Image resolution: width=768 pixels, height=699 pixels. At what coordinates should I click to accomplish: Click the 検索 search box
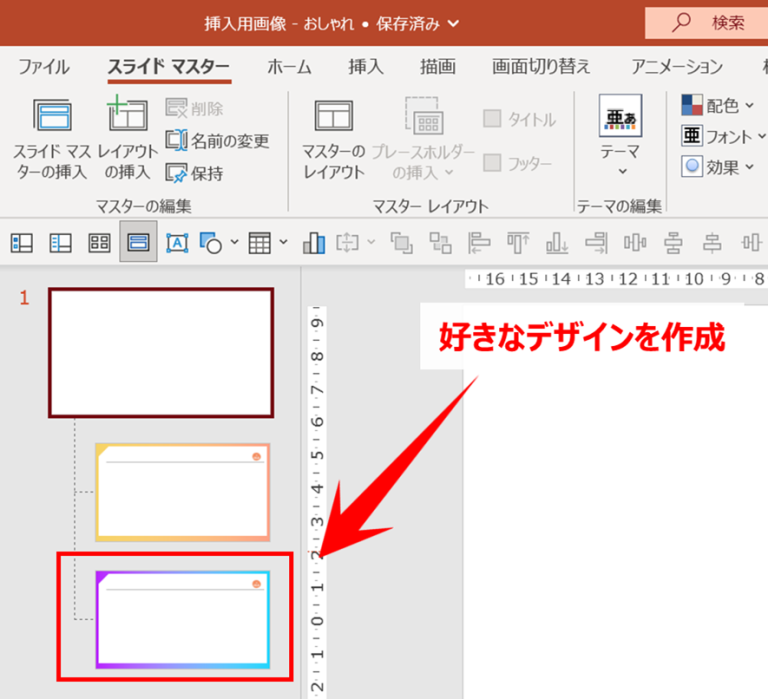706,23
